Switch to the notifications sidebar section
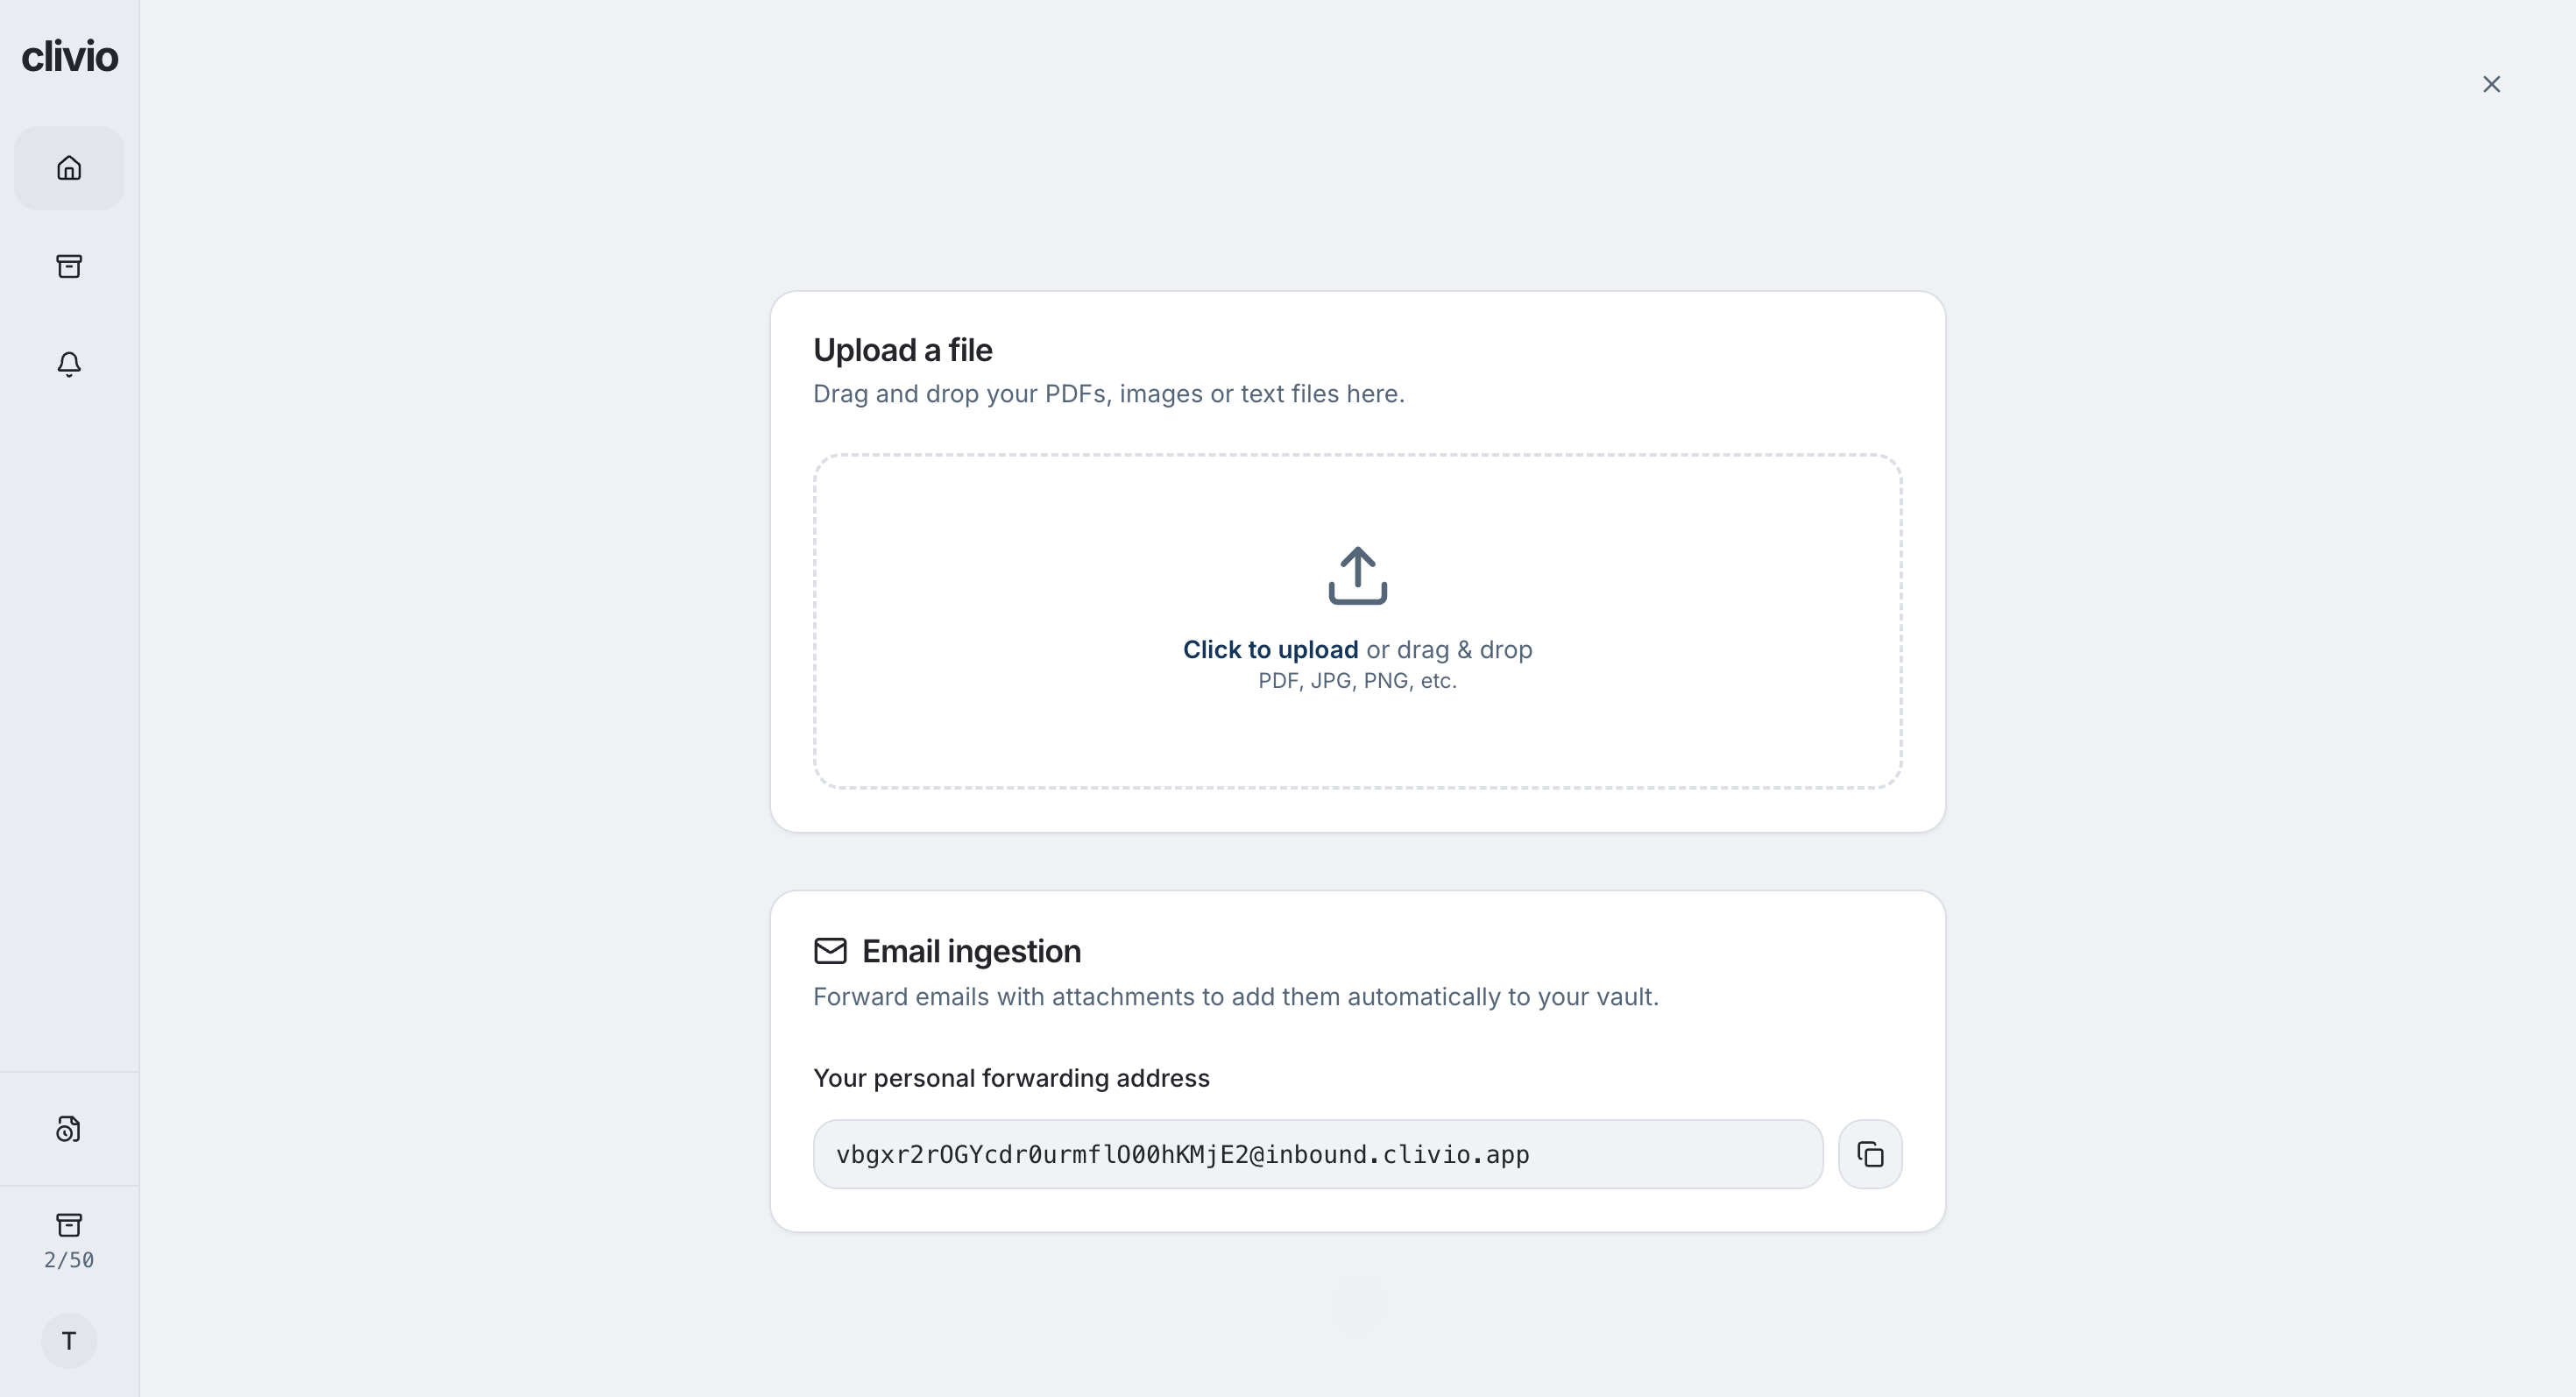2576x1397 pixels. point(68,364)
